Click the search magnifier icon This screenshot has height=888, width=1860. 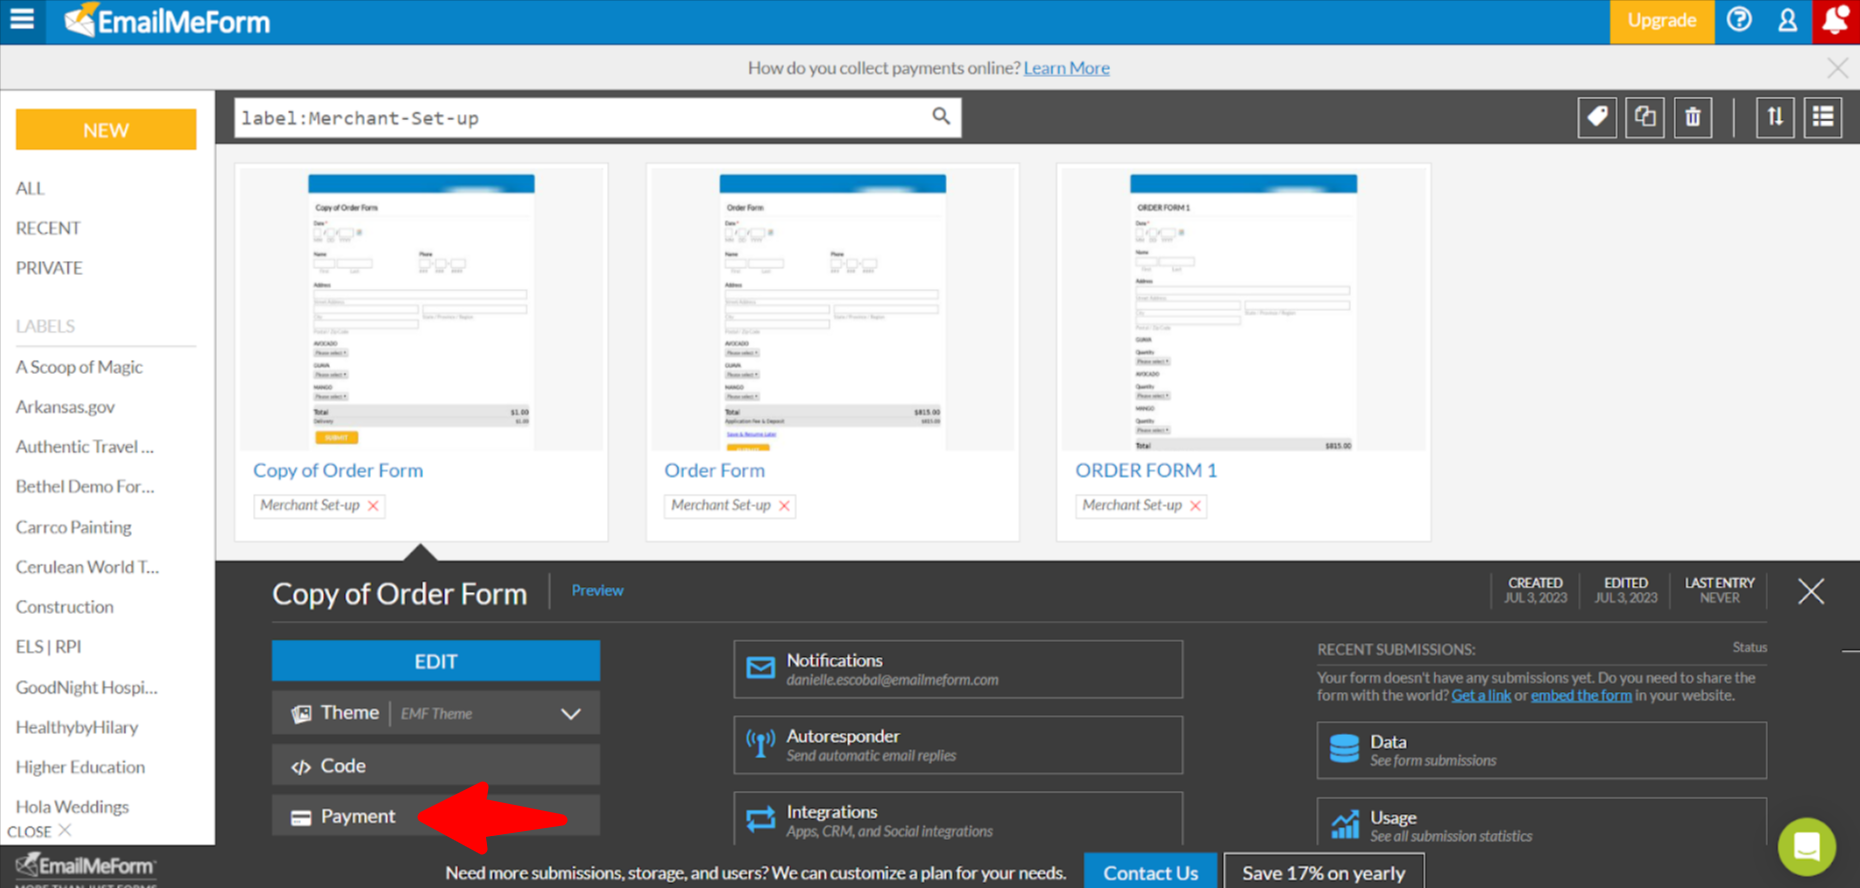tap(941, 117)
